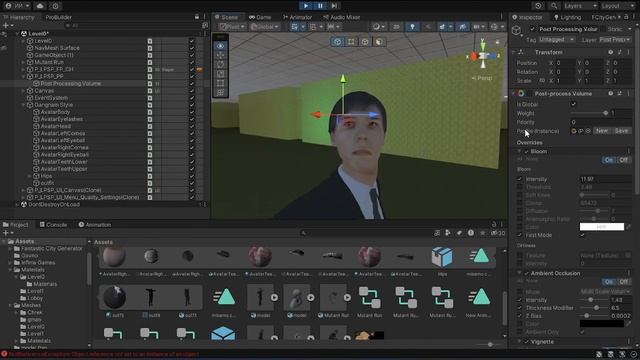This screenshot has width=640, height=360.
Task: Select the Rotate tool in scene tools overlay
Action: coord(220,64)
